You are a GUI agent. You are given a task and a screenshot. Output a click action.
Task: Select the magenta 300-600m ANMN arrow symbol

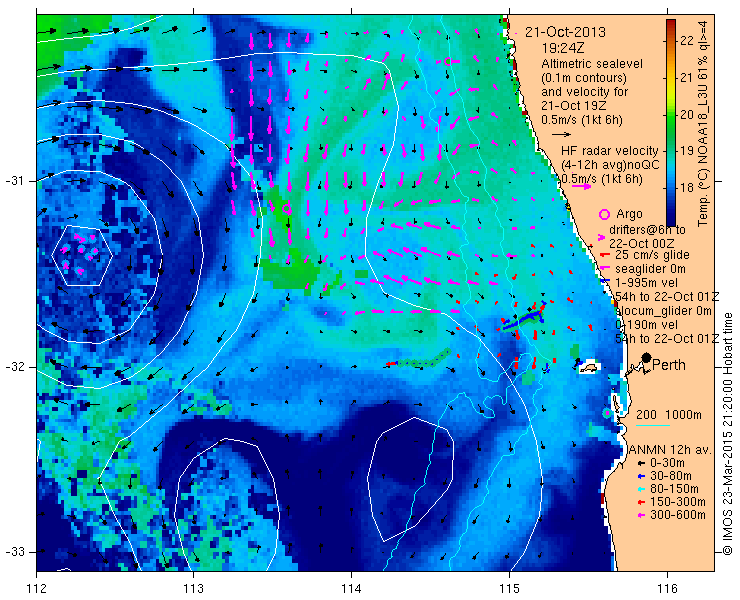click(640, 515)
